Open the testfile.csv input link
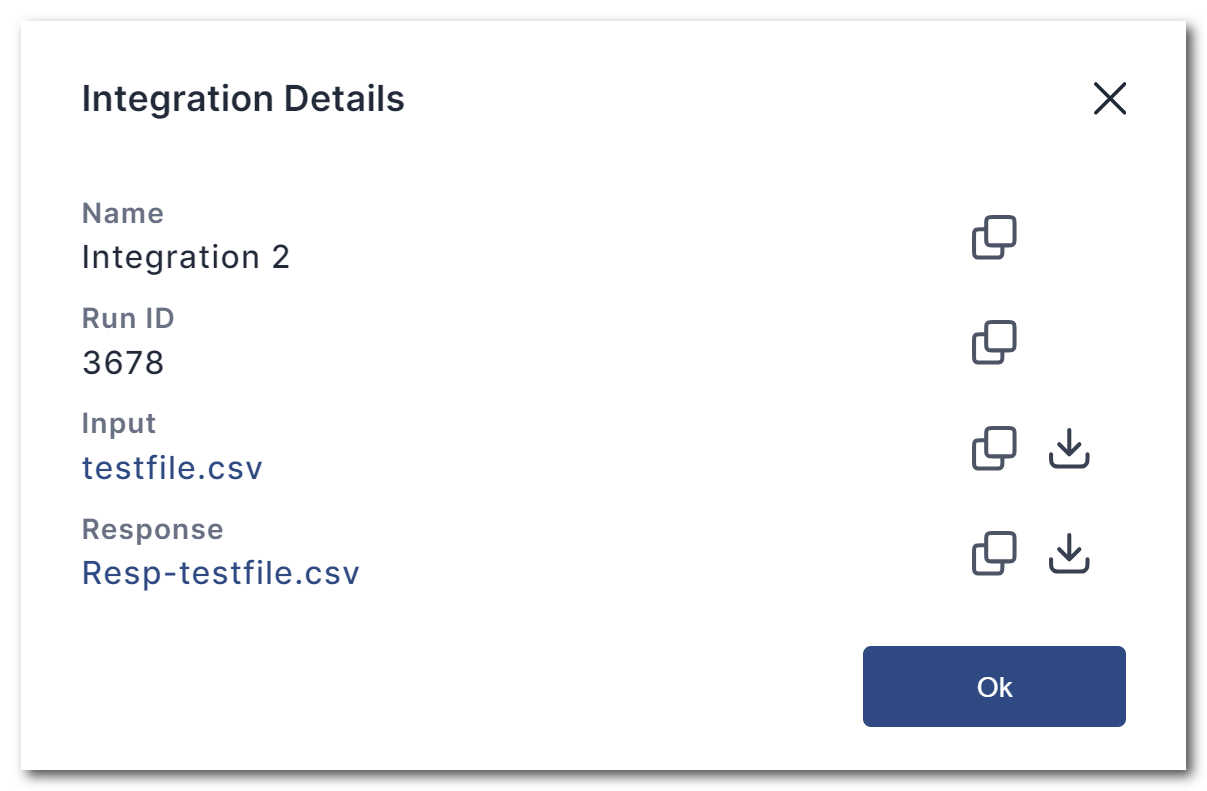1207x791 pixels. coord(172,468)
